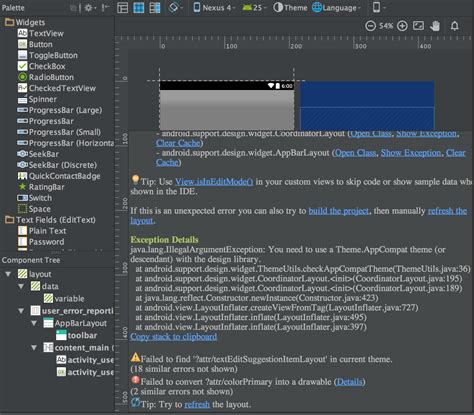Zoom in with the plus icon
Viewport: 474px width, 415px height.
[x=402, y=26]
